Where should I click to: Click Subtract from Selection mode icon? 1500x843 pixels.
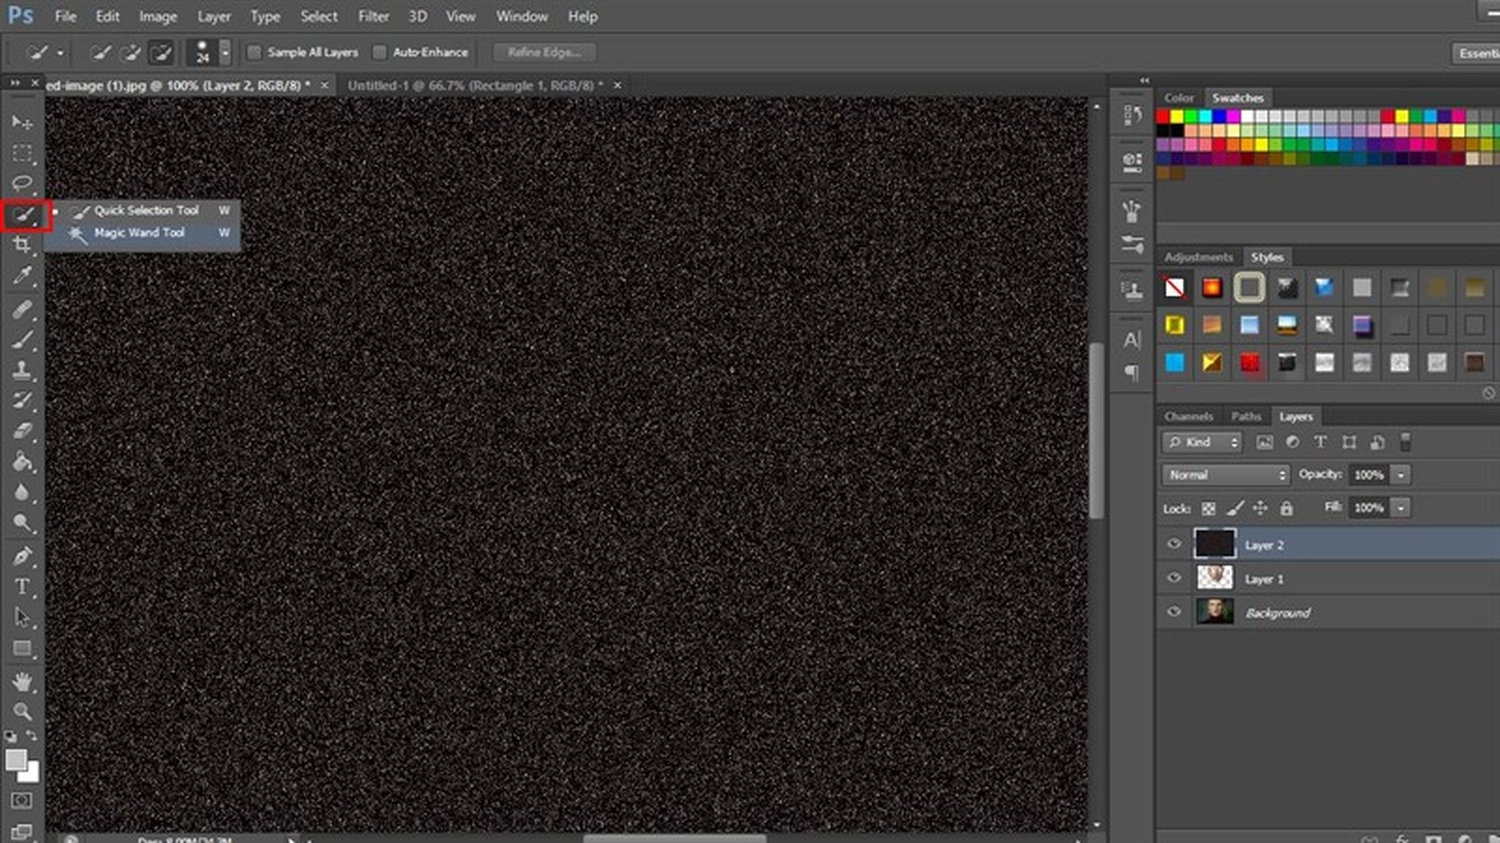coord(161,52)
